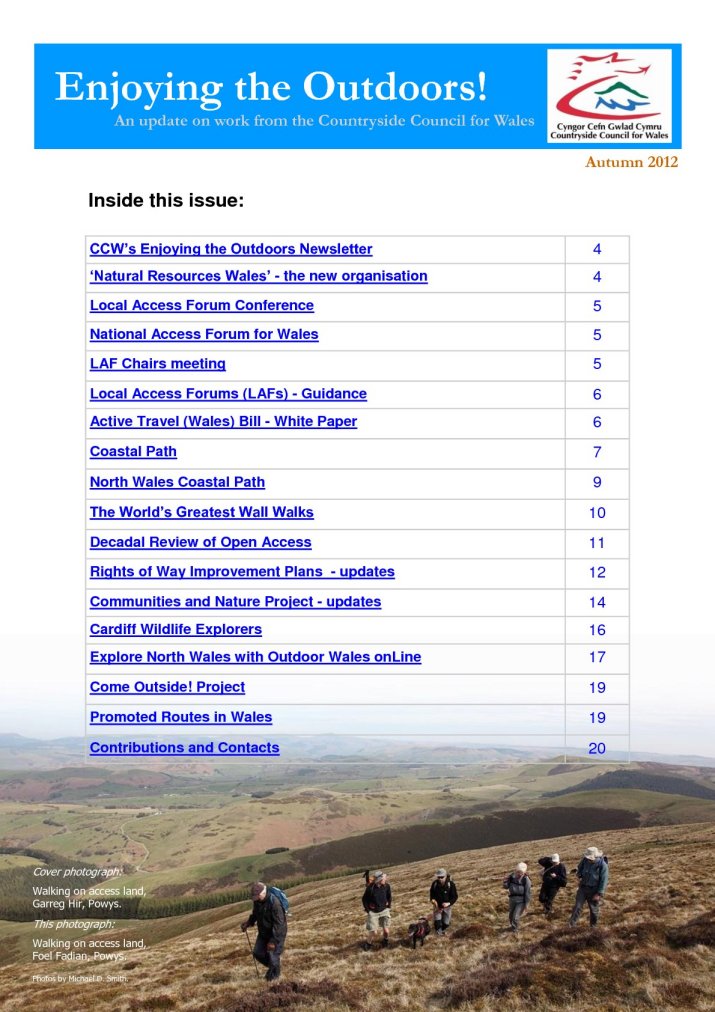Click the Countryside Council for Wales logo
Viewport: 715px width, 1012px height.
pyautogui.click(x=609, y=96)
